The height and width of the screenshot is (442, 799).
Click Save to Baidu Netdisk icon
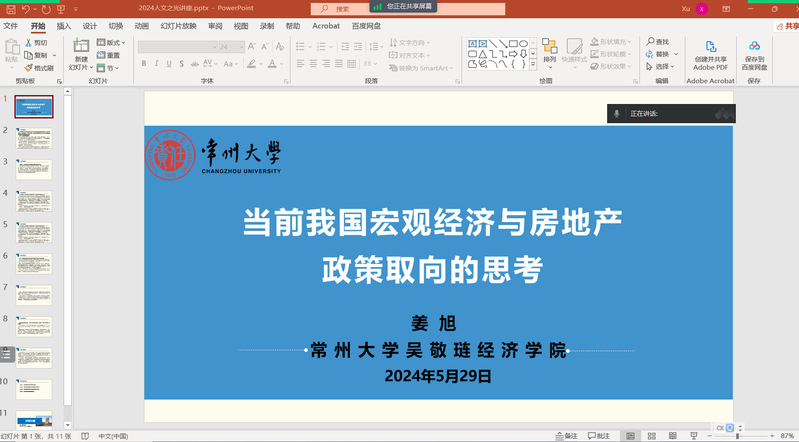pyautogui.click(x=754, y=54)
